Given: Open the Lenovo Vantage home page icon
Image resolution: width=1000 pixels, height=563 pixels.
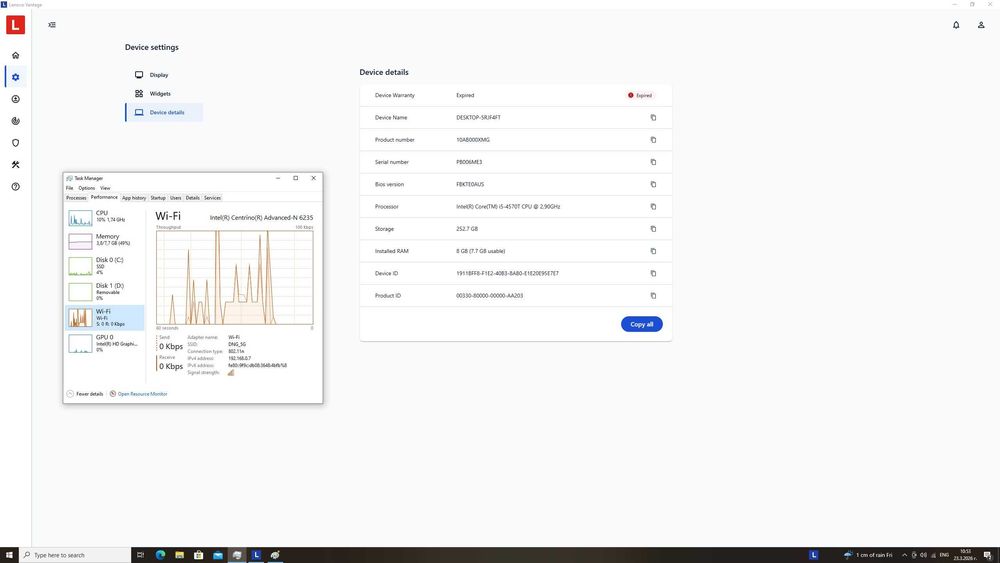Looking at the screenshot, I should click(15, 55).
